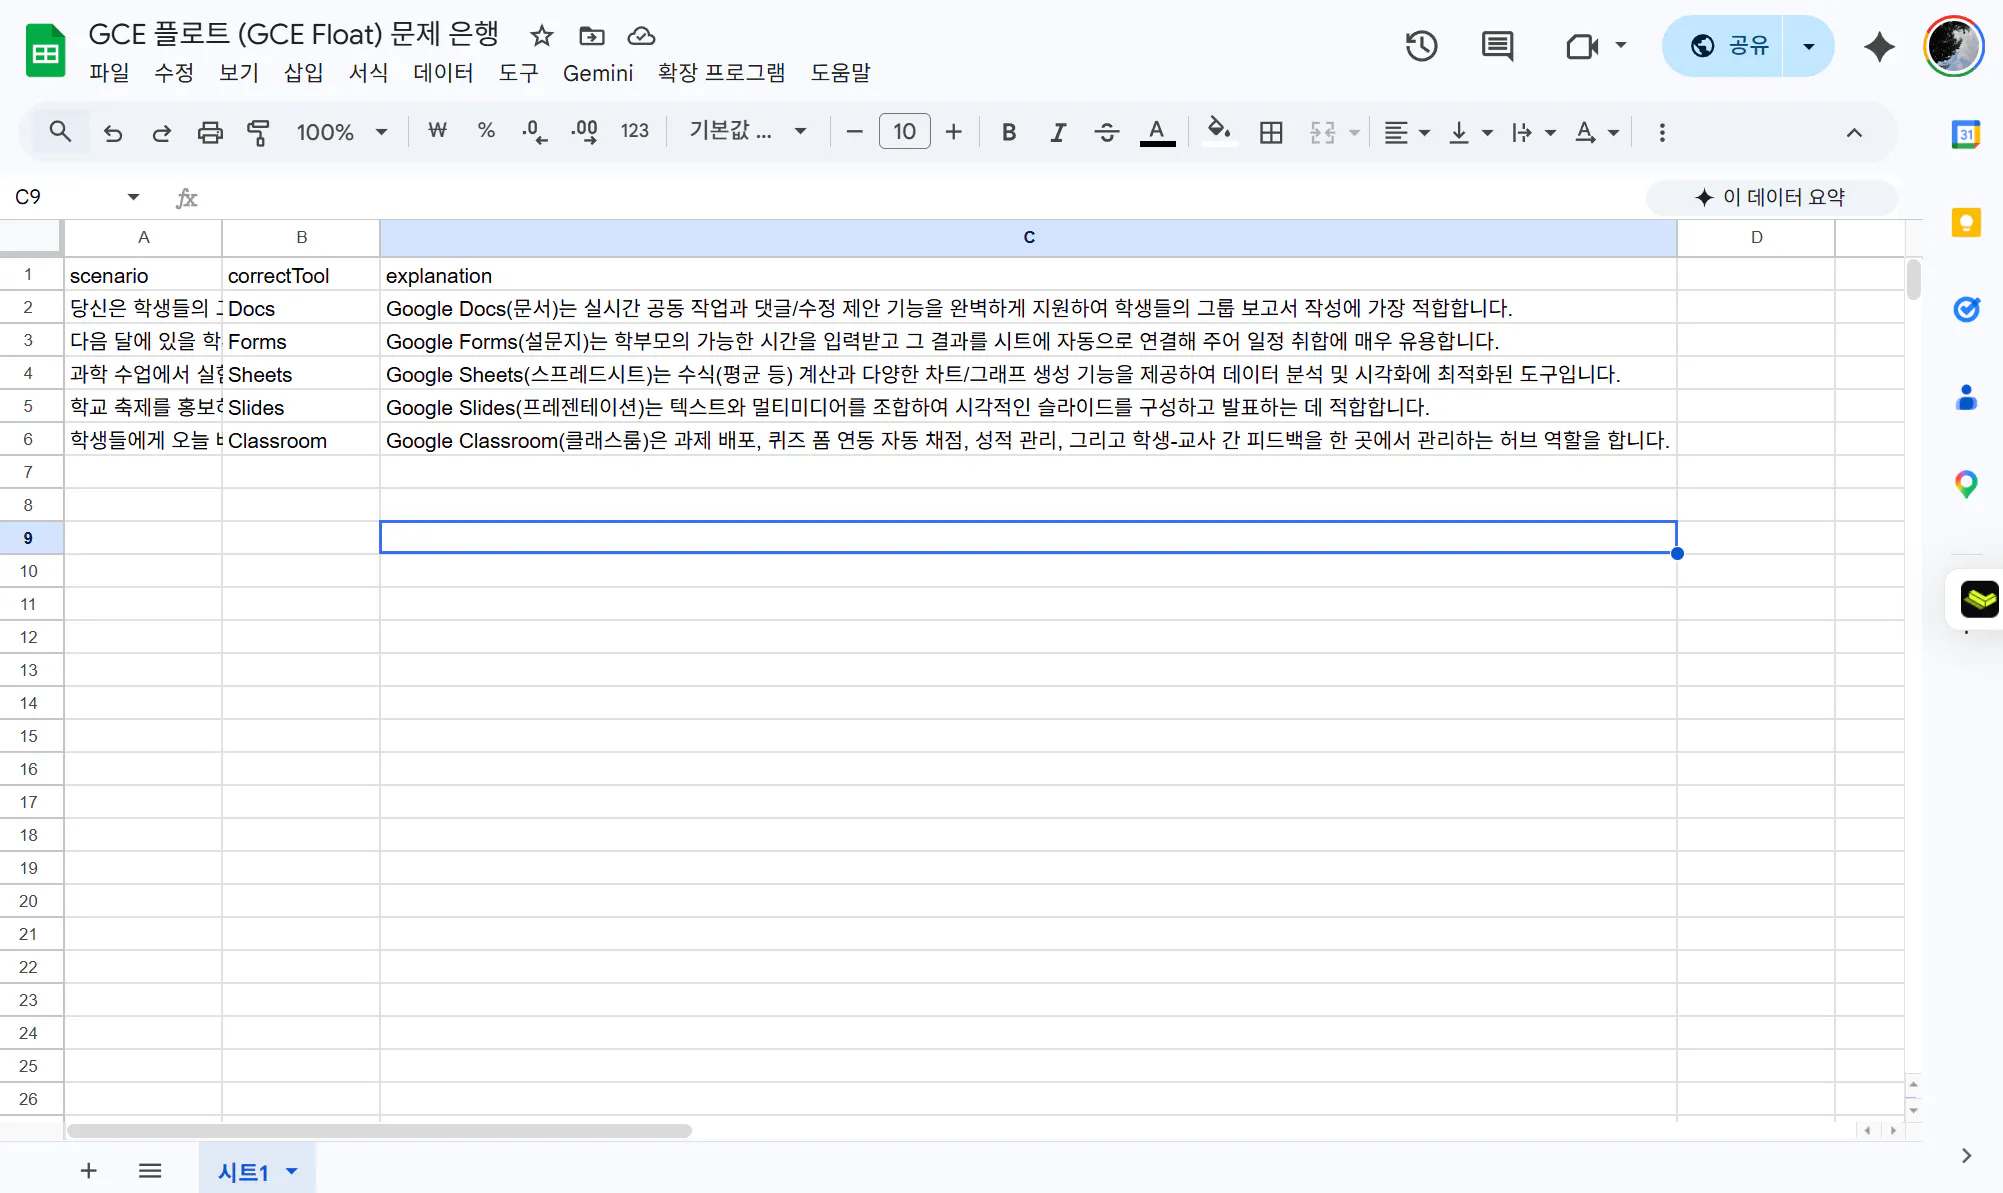This screenshot has width=2003, height=1193.
Task: Open Contacts side panel
Action: (x=1966, y=397)
